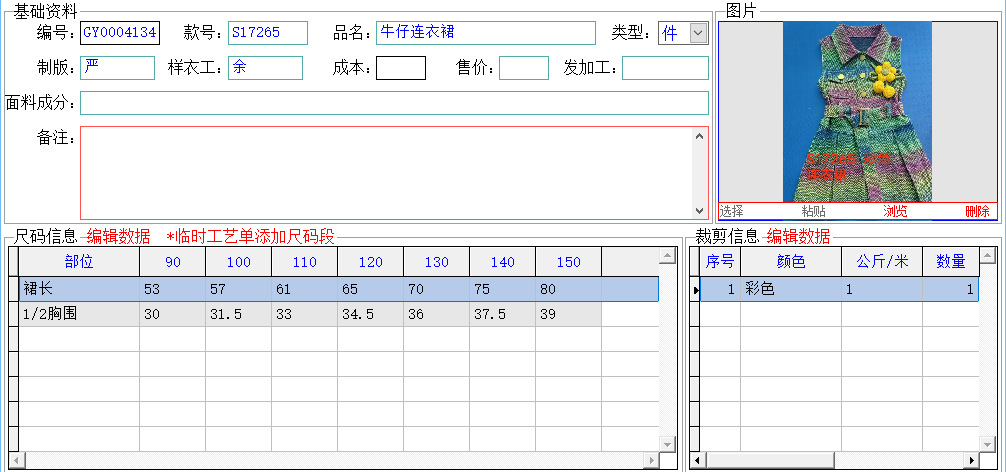This screenshot has height=472, width=1006.
Task: Click cutting table vertical scrollbar up arrow
Action: pyautogui.click(x=987, y=257)
